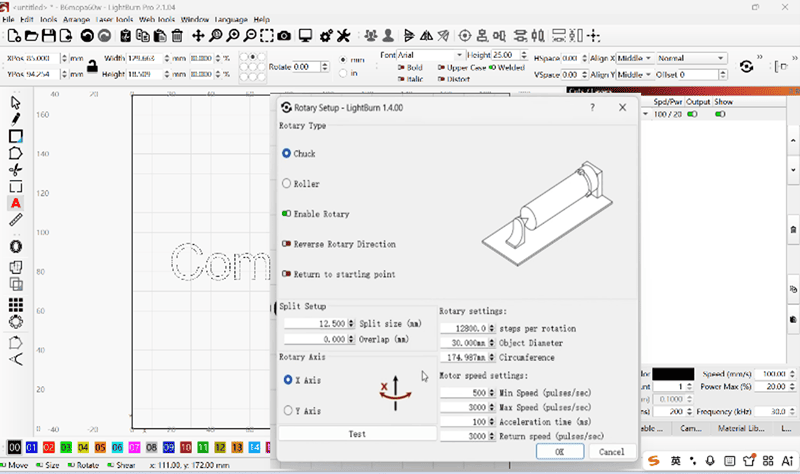The image size is (800, 474).
Task: Switch to the Material Library tab
Action: pyautogui.click(x=741, y=429)
